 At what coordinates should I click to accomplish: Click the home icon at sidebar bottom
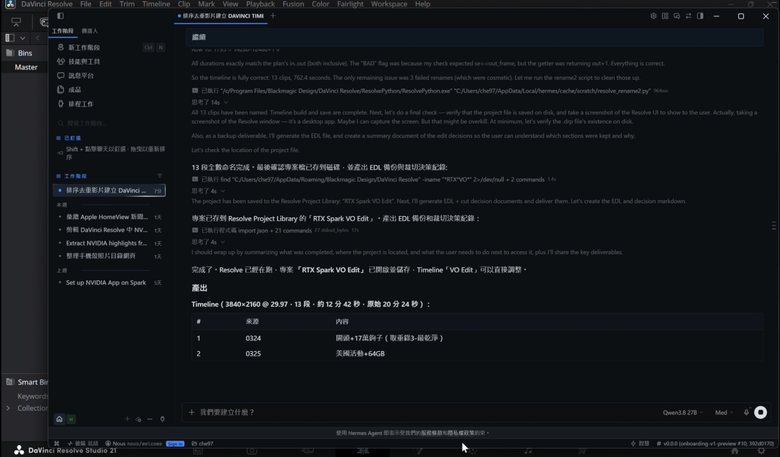pyautogui.click(x=59, y=419)
